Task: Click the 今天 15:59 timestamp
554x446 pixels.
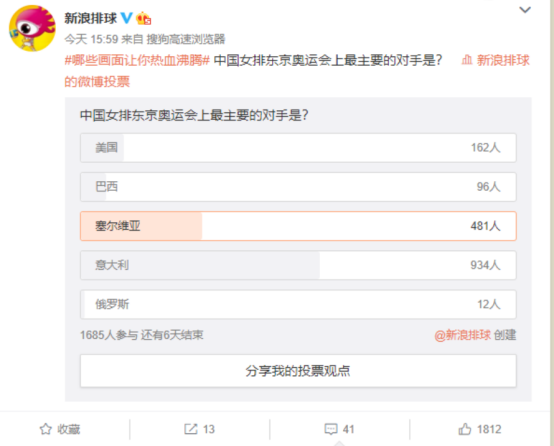Action: pos(91,39)
